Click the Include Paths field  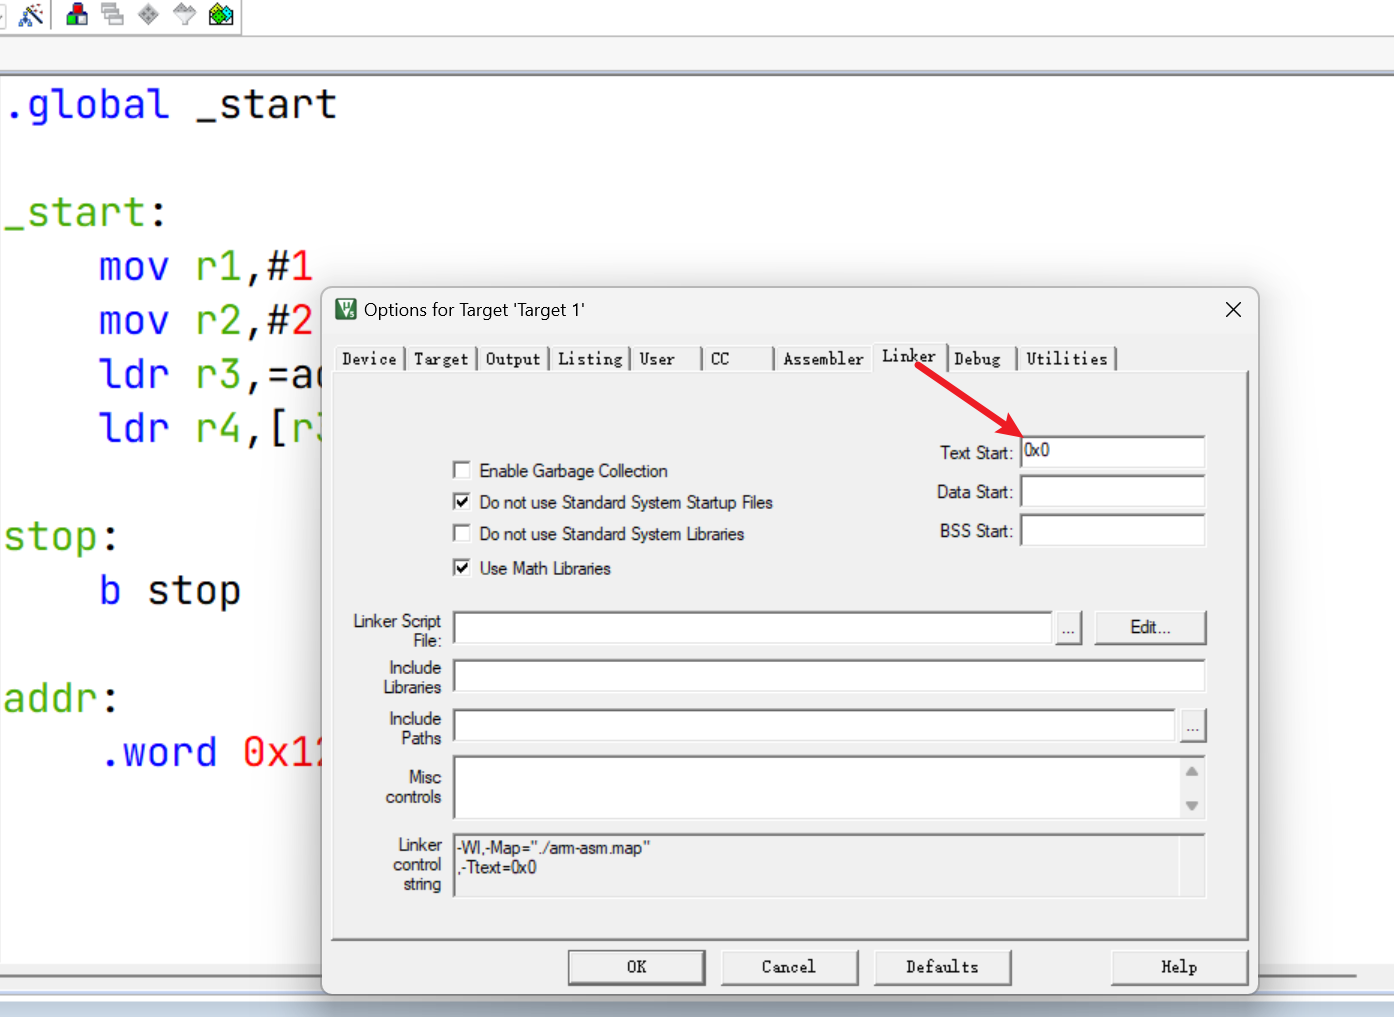(x=815, y=725)
